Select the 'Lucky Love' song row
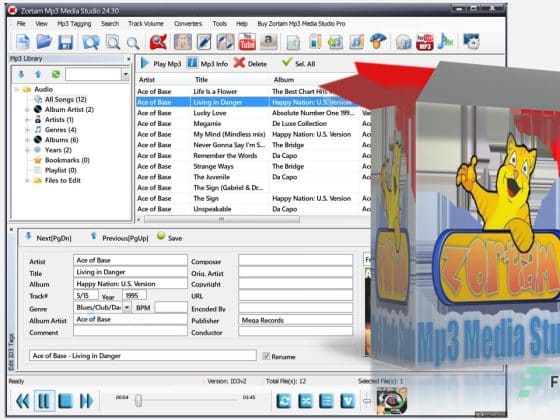Screen dimensions: 560x420 coord(253,113)
